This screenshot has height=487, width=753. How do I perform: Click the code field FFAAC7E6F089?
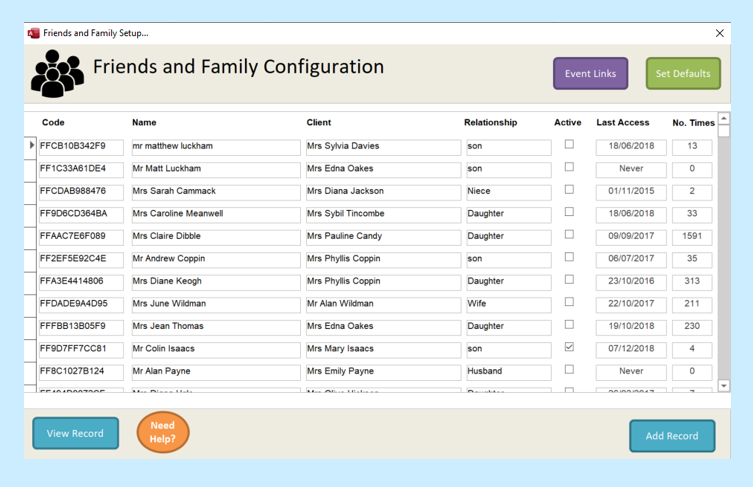click(x=81, y=237)
